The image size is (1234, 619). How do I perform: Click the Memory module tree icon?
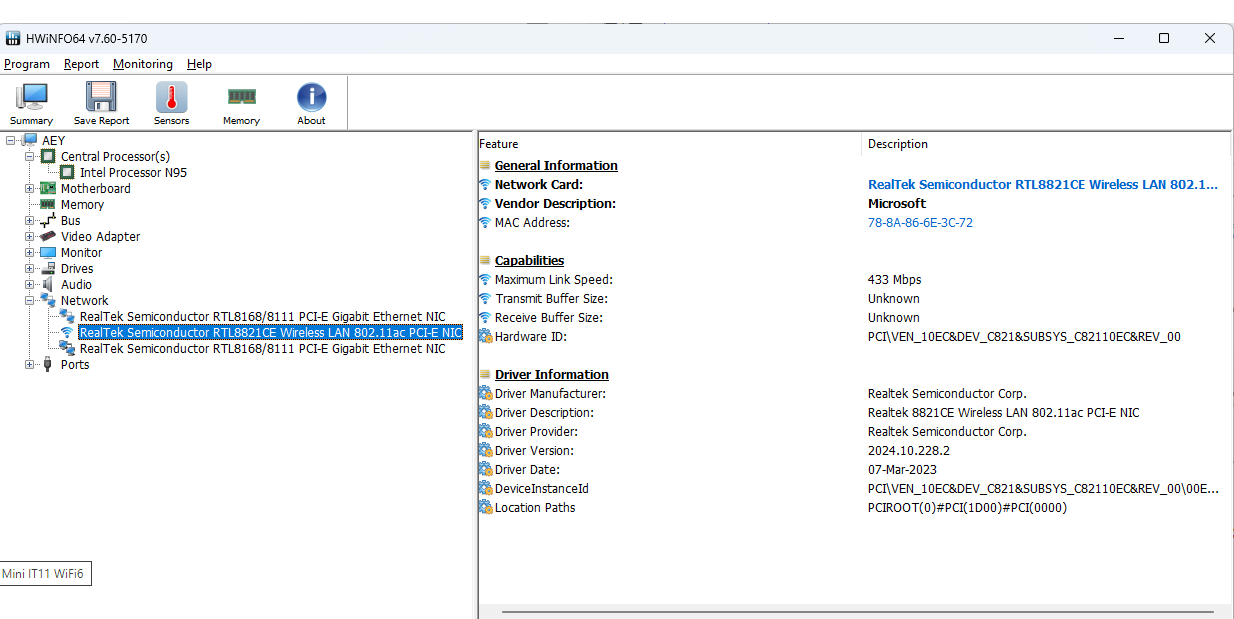point(48,204)
